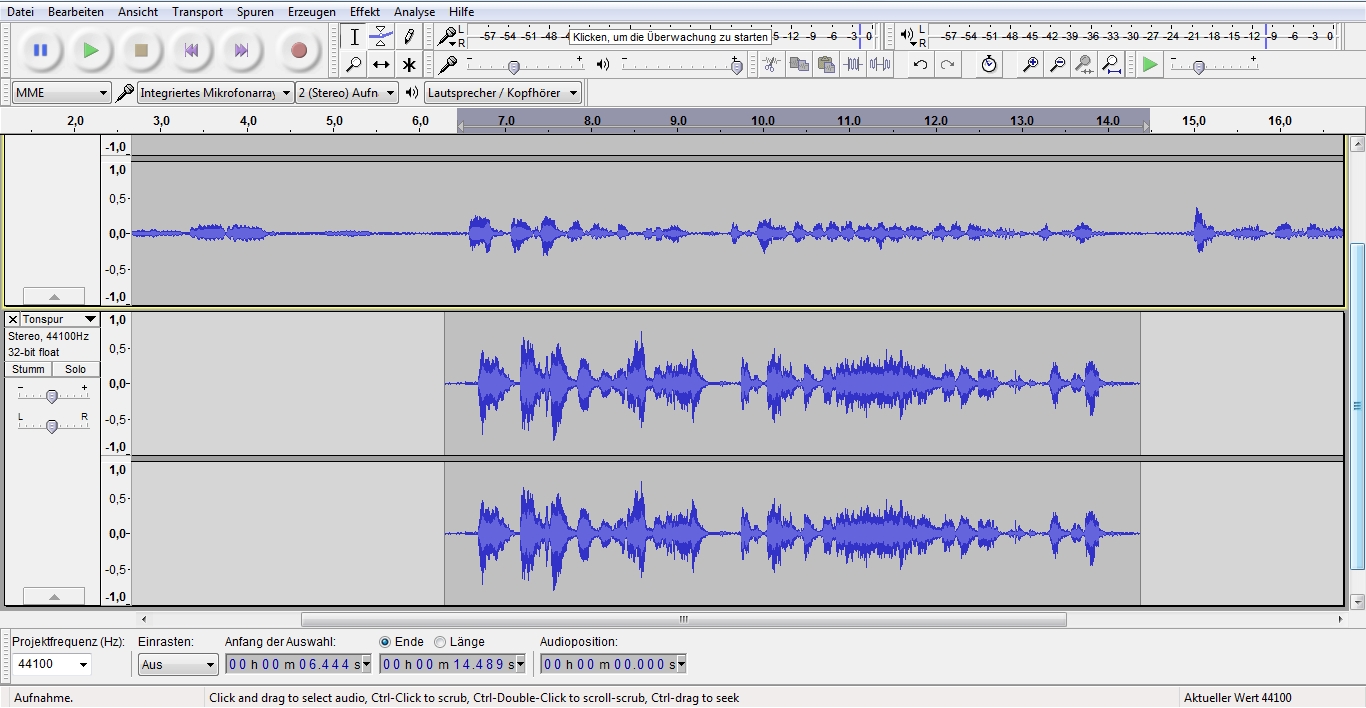Open the Einrasten snap dropdown
Viewport: 1366px width, 708px height.
click(177, 665)
